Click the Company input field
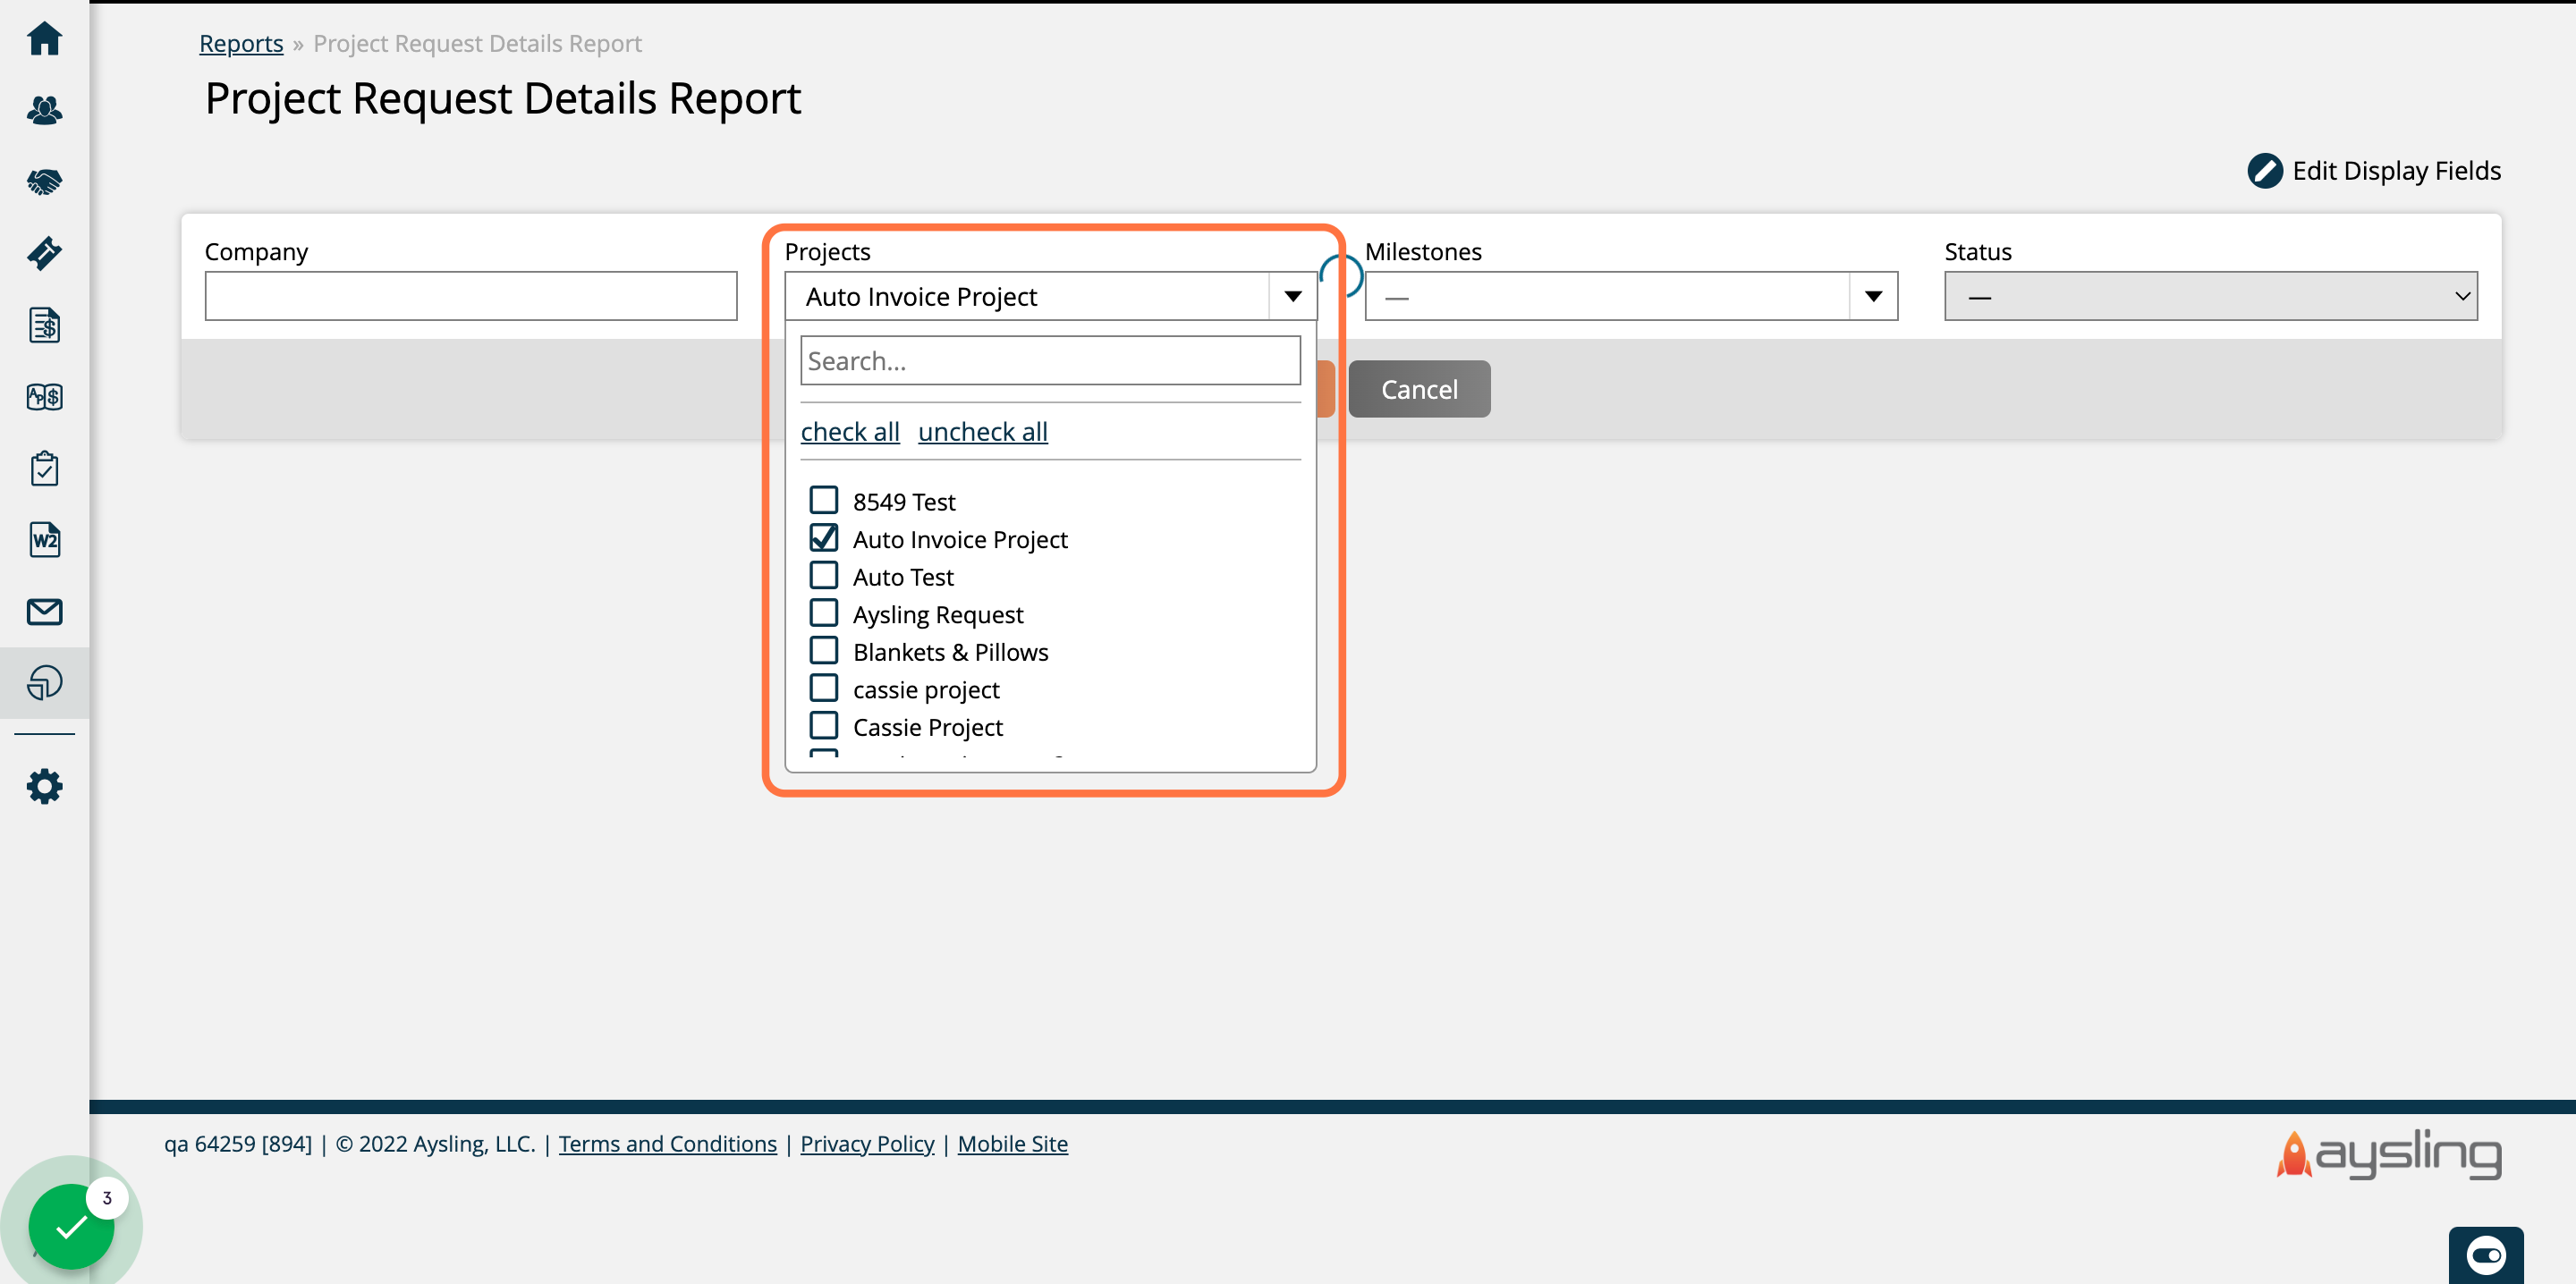 click(471, 296)
